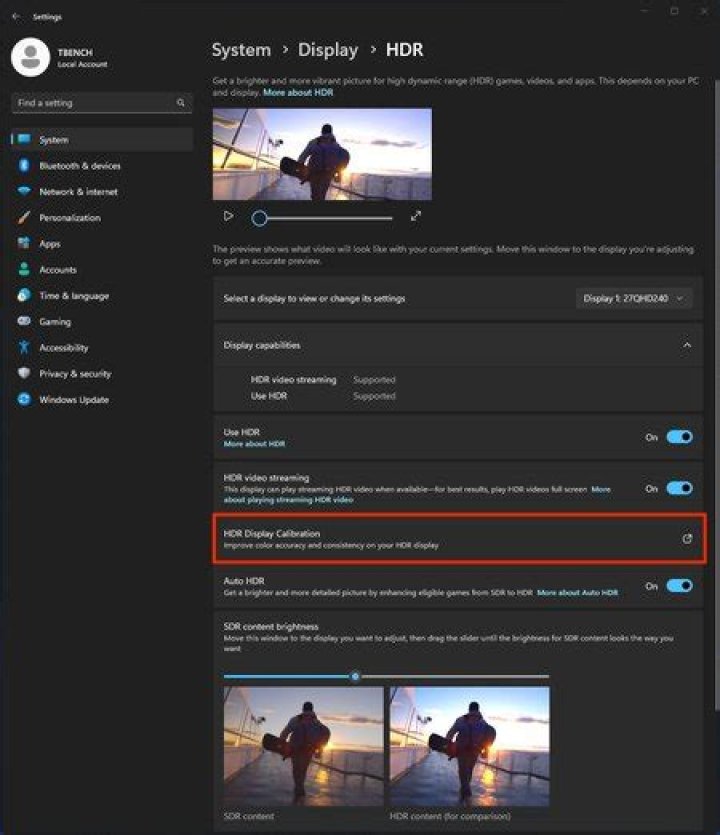
Task: Click the More about HDR link under Use HDR
Action: (x=254, y=443)
